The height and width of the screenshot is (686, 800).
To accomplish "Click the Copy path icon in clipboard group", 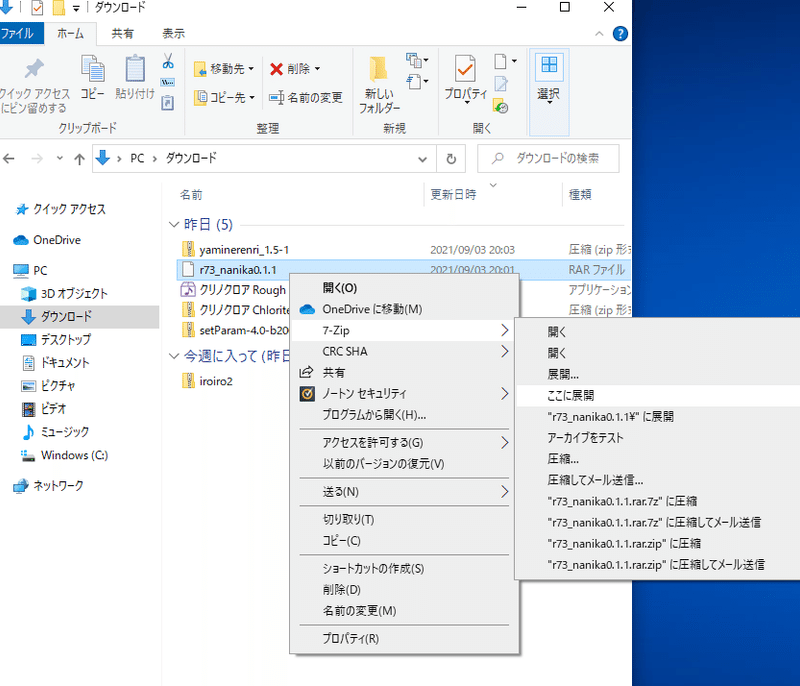I will coord(168,82).
